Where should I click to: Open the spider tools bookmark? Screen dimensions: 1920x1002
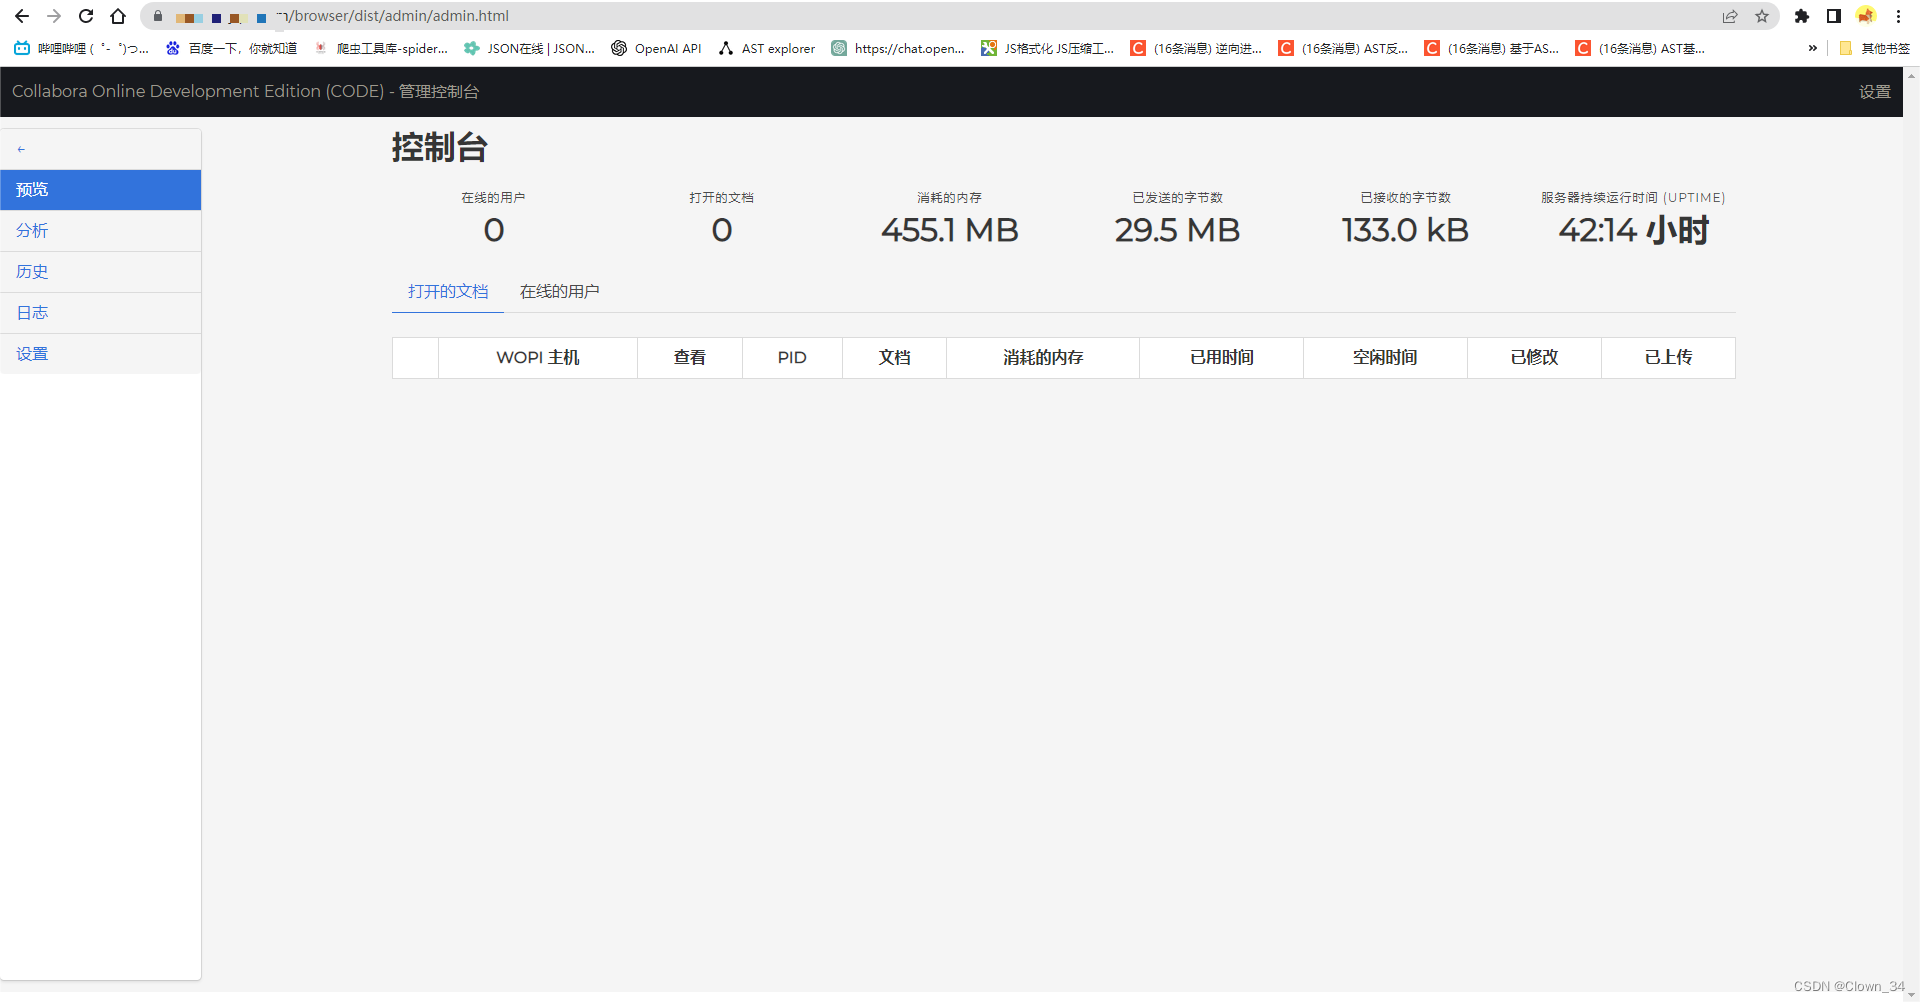pyautogui.click(x=381, y=48)
